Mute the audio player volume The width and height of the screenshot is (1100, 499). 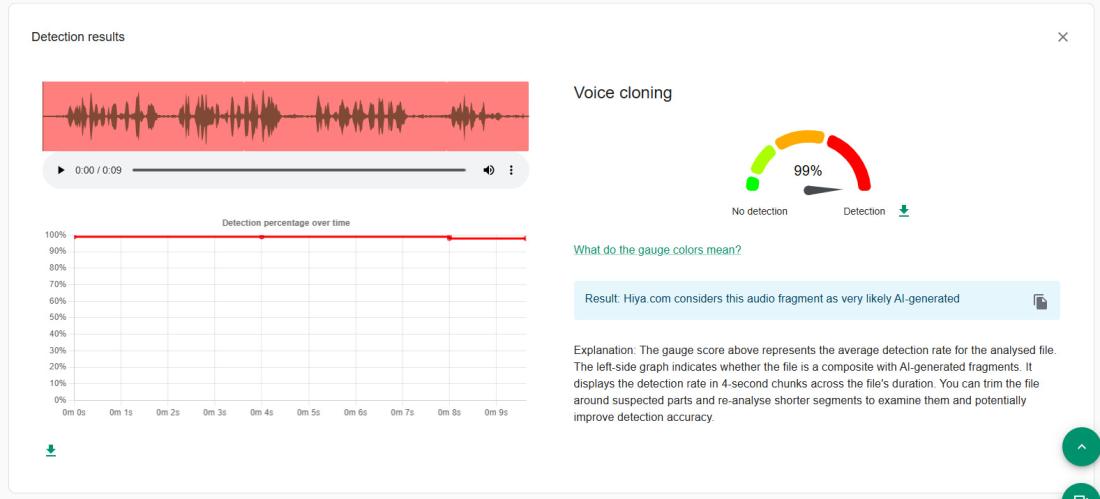[489, 170]
